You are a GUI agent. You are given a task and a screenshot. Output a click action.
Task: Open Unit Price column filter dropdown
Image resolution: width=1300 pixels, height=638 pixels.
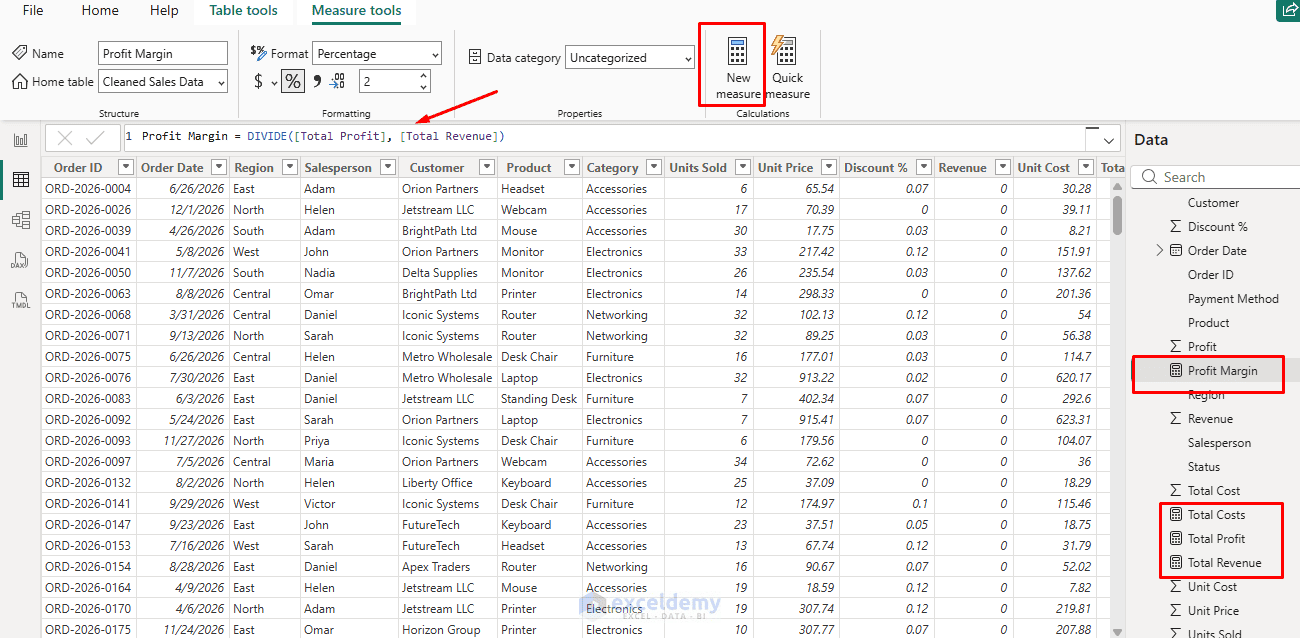(x=831, y=168)
